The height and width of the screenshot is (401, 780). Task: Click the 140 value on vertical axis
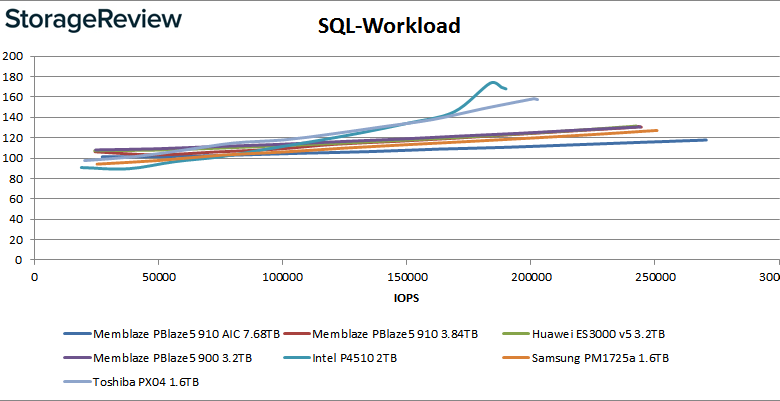(x=13, y=117)
